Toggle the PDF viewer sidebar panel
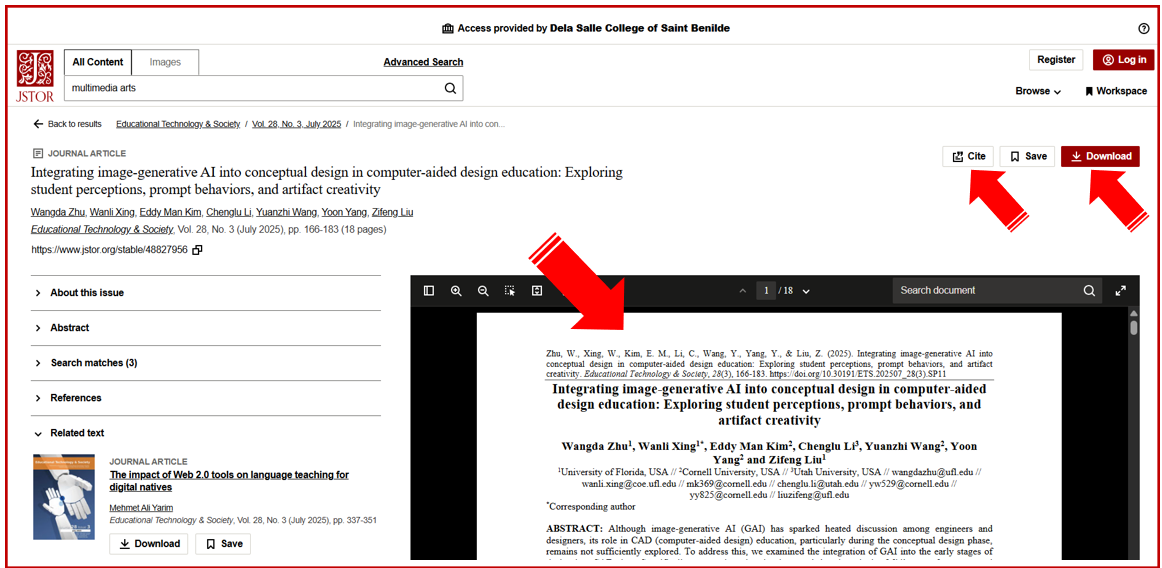This screenshot has height=568, width=1162. [429, 291]
